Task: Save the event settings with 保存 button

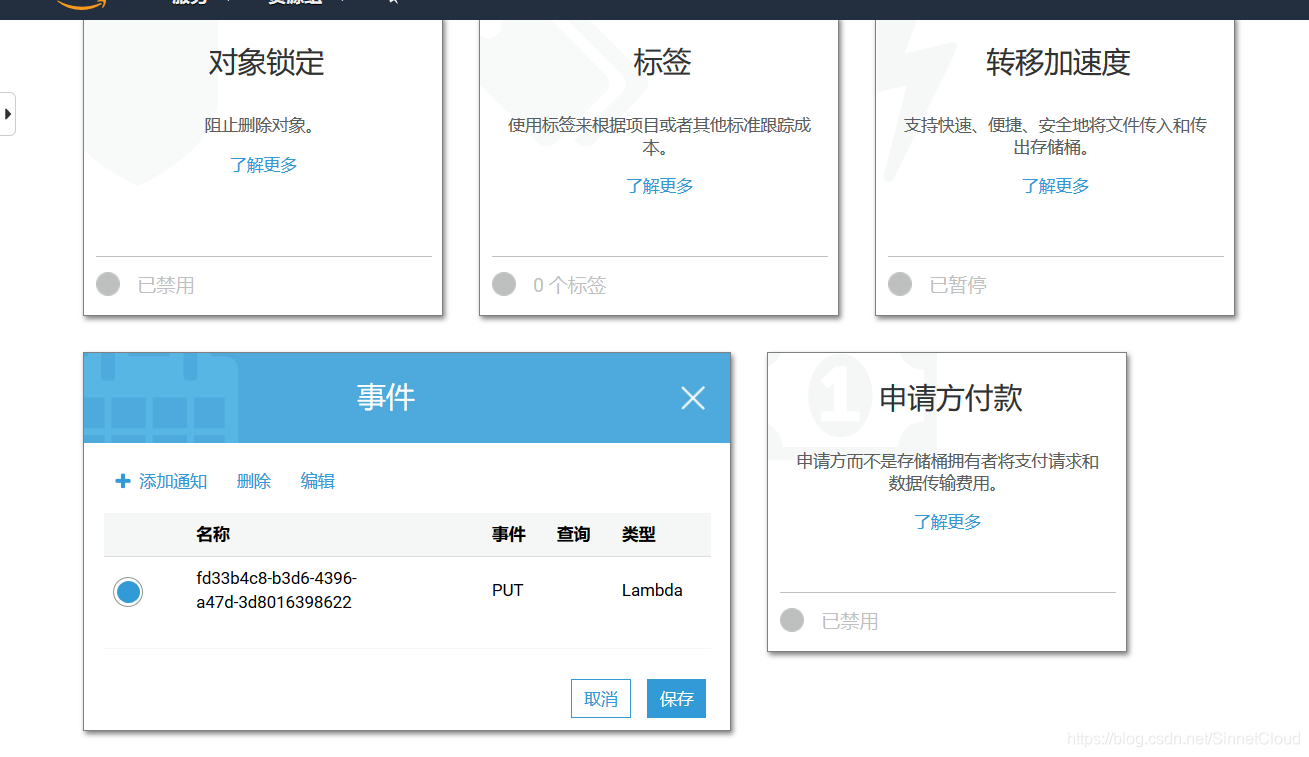Action: pyautogui.click(x=676, y=698)
